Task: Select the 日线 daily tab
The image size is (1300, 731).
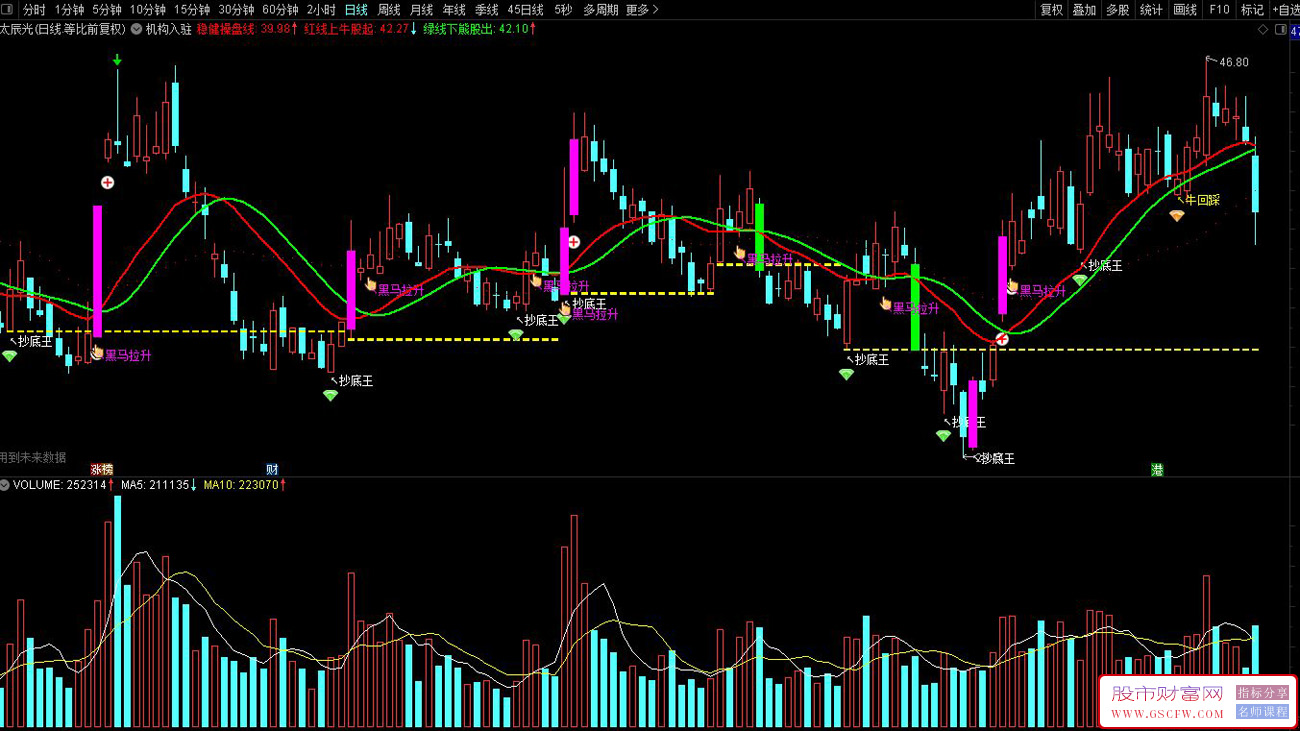Action: pyautogui.click(x=356, y=10)
